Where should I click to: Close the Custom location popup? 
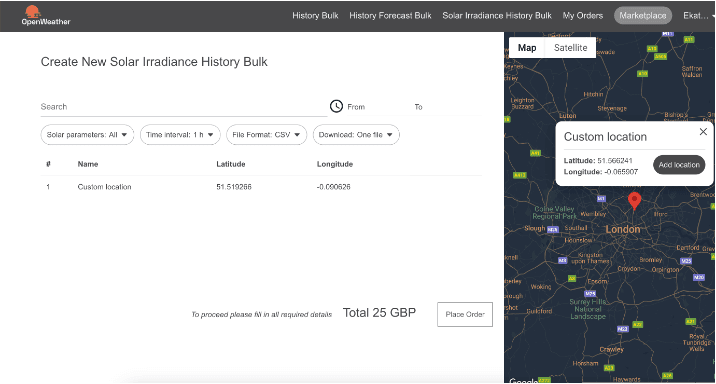click(x=703, y=132)
